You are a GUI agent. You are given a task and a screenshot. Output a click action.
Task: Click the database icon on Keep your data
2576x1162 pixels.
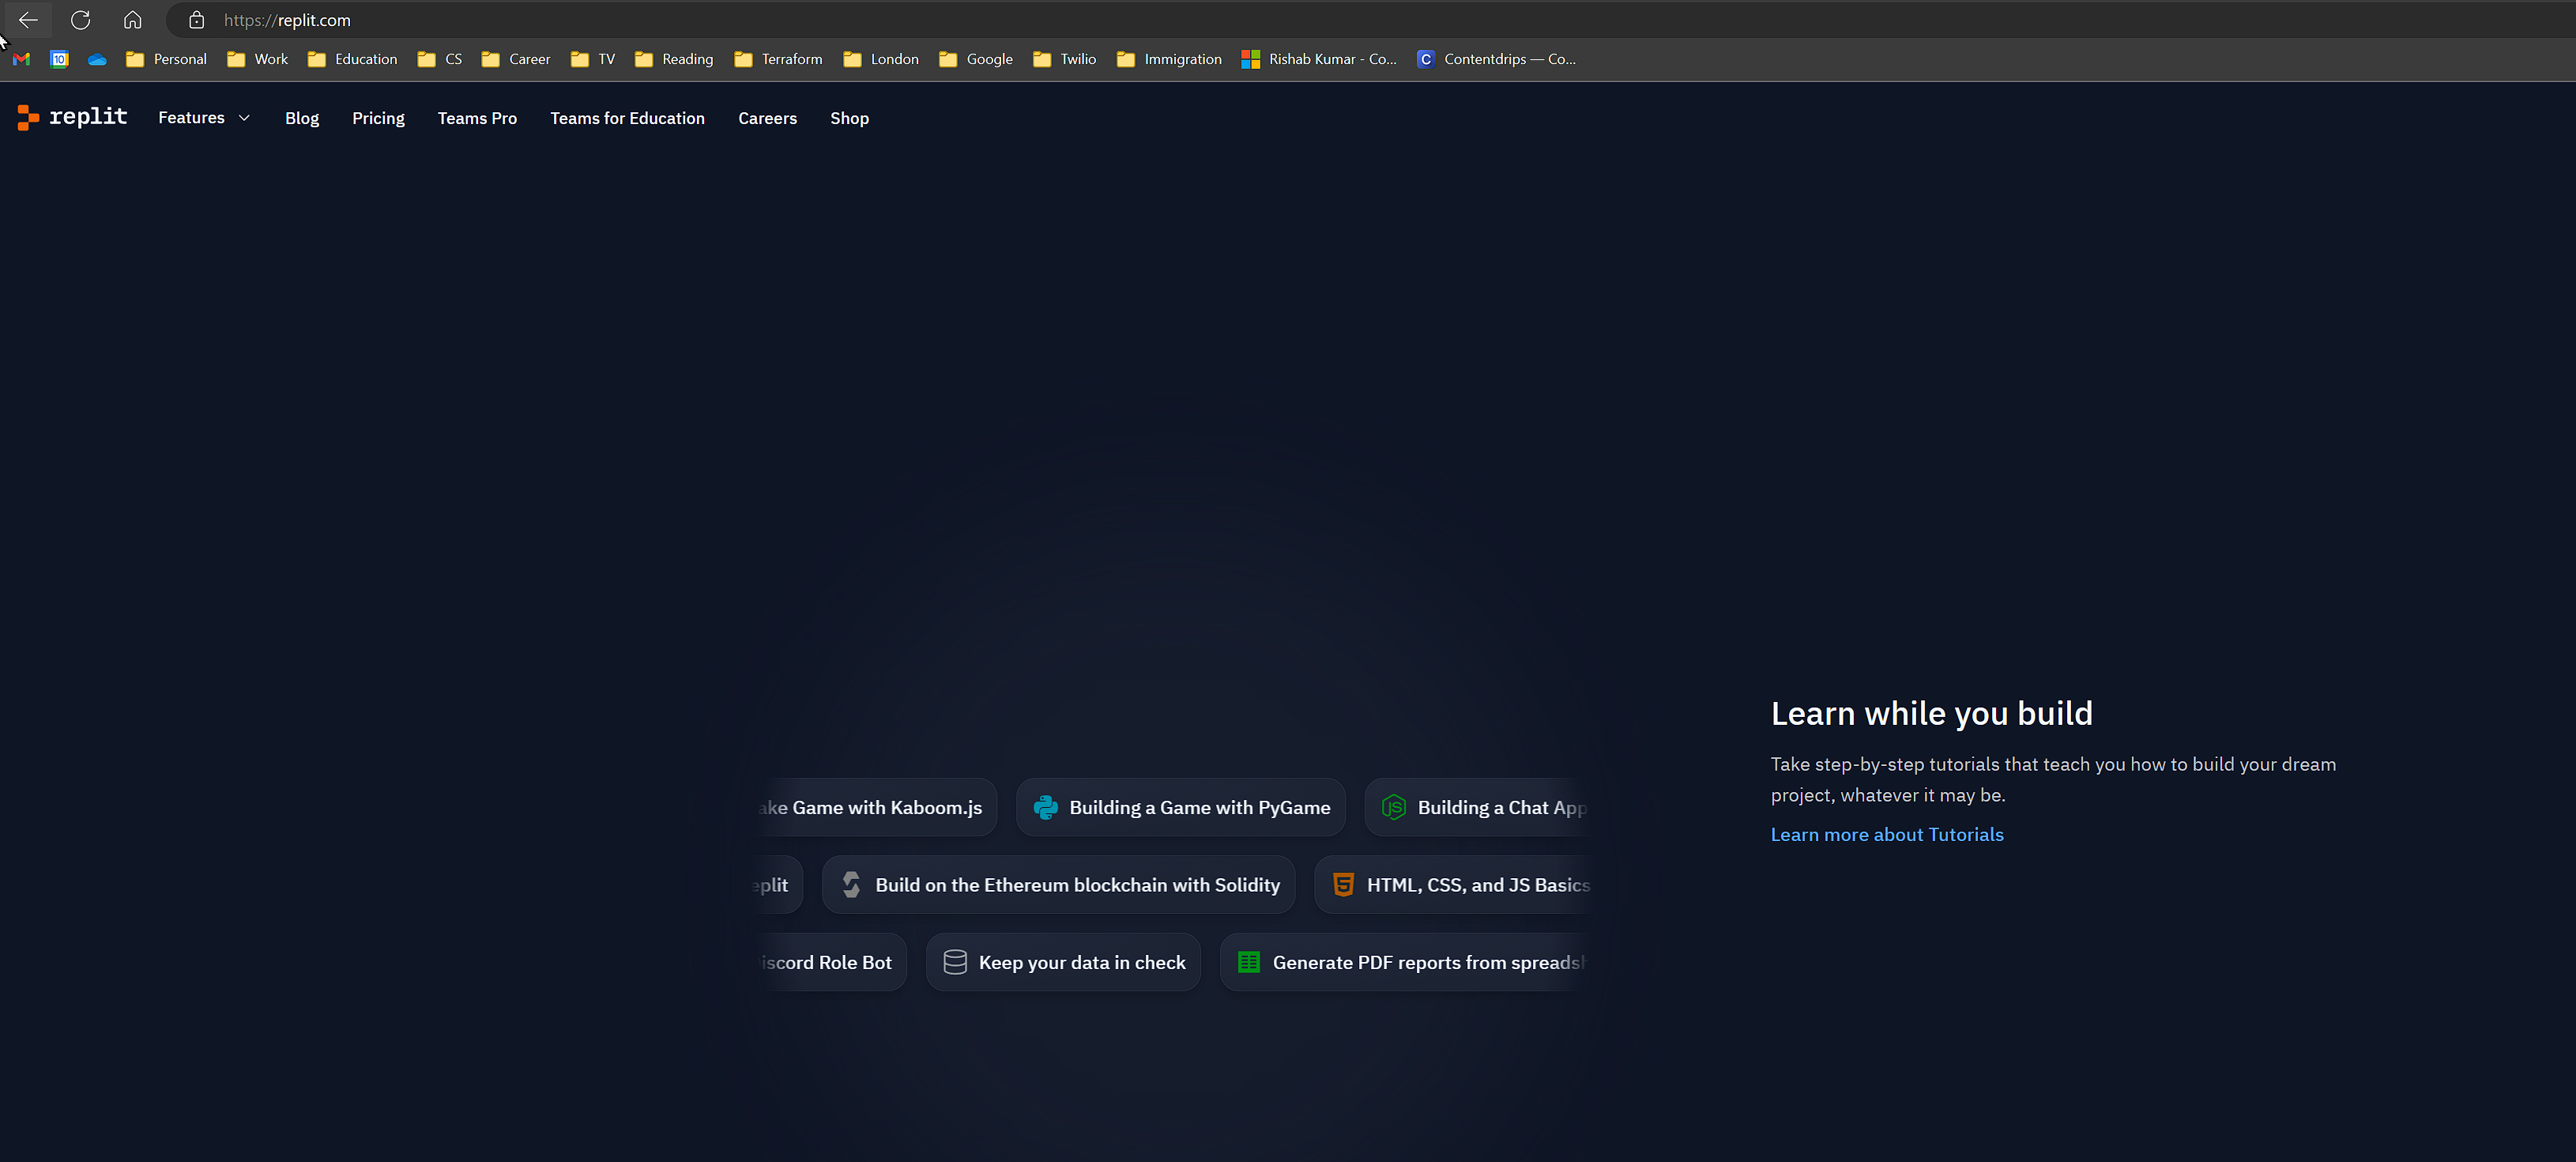954,962
